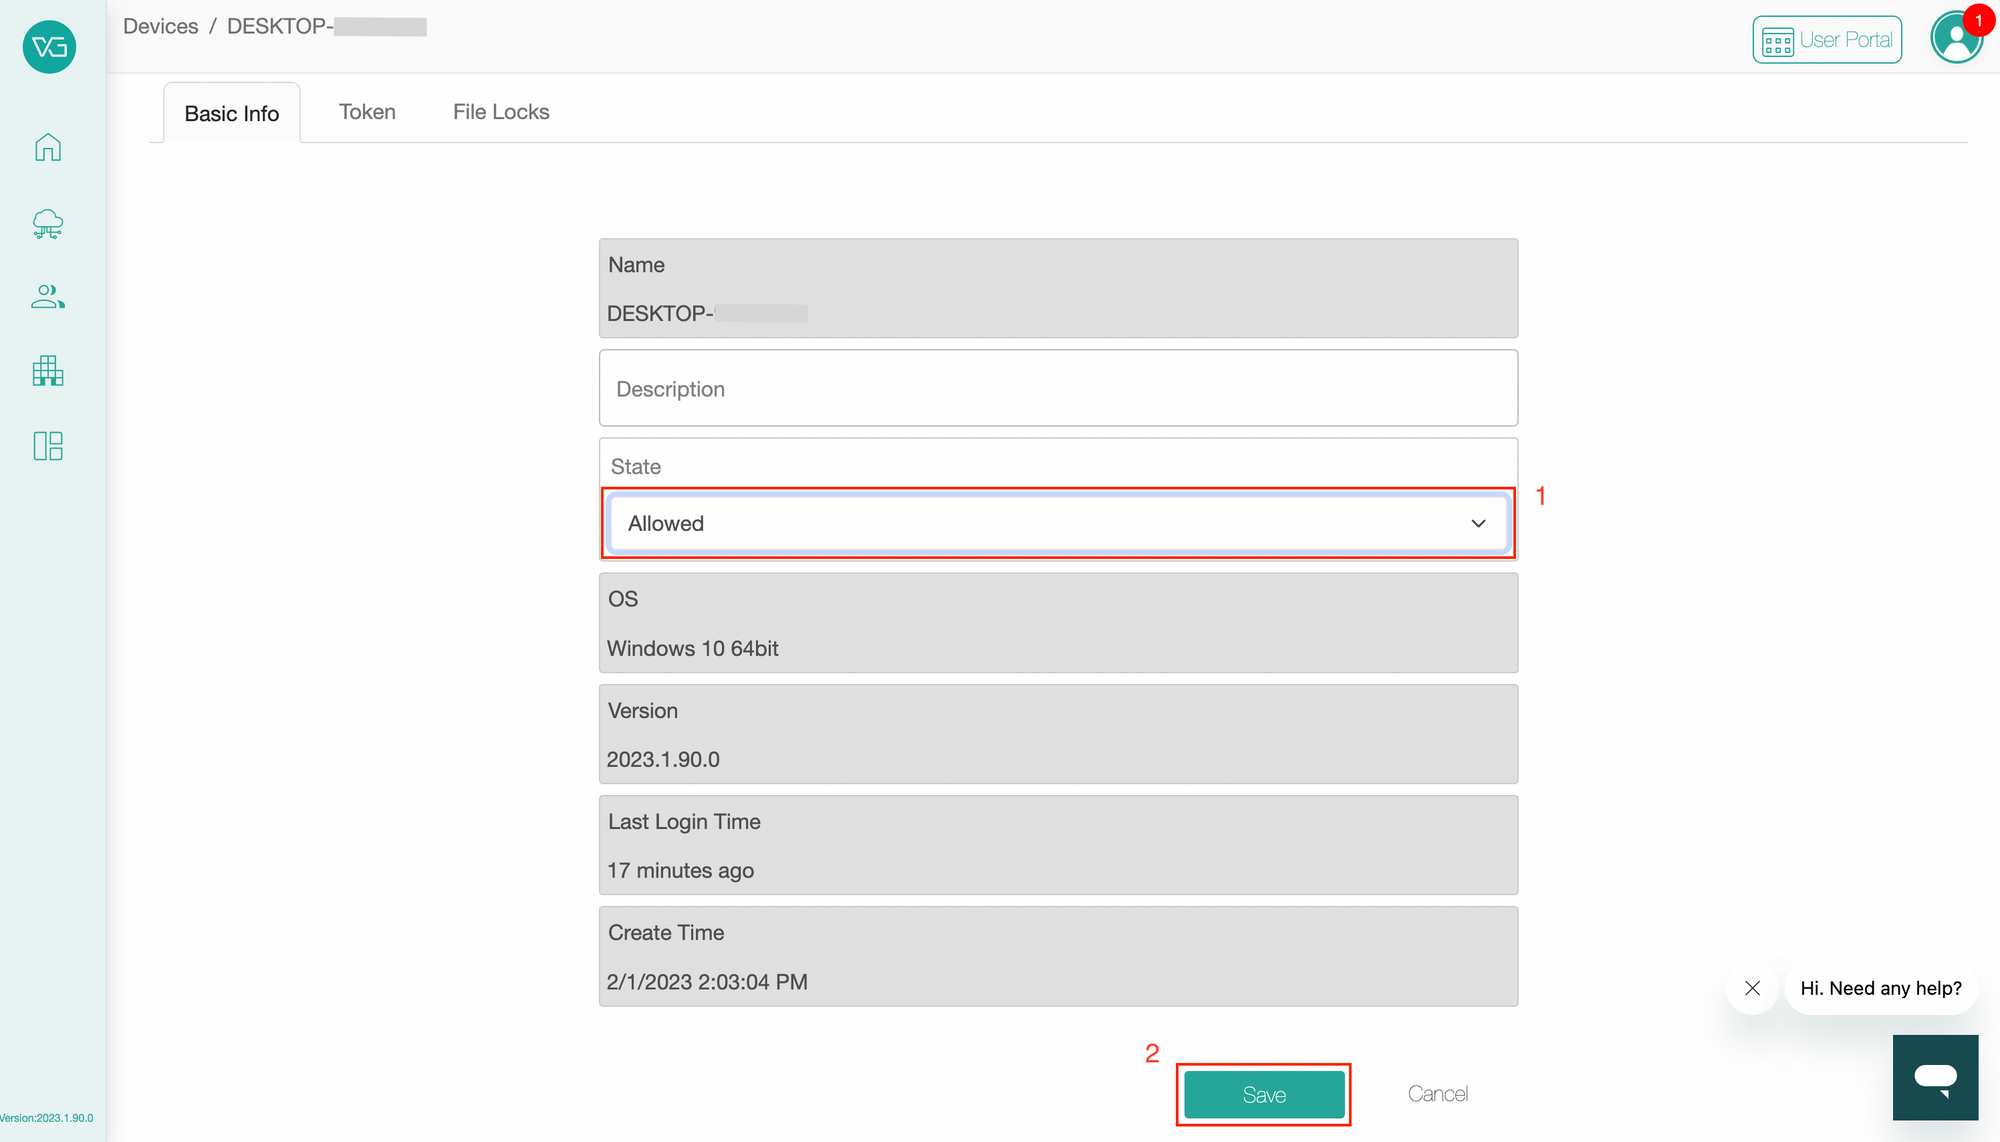
Task: Focus the Description input field
Action: [x=1058, y=388]
